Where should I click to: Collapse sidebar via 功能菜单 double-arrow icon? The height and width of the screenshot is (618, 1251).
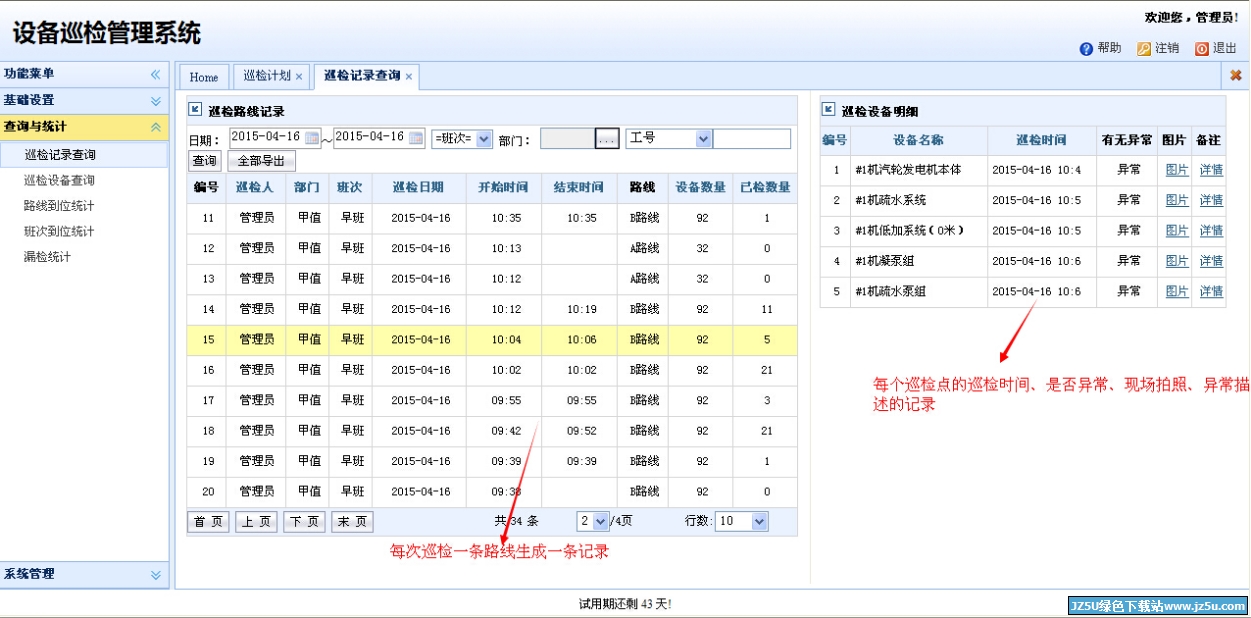[156, 74]
